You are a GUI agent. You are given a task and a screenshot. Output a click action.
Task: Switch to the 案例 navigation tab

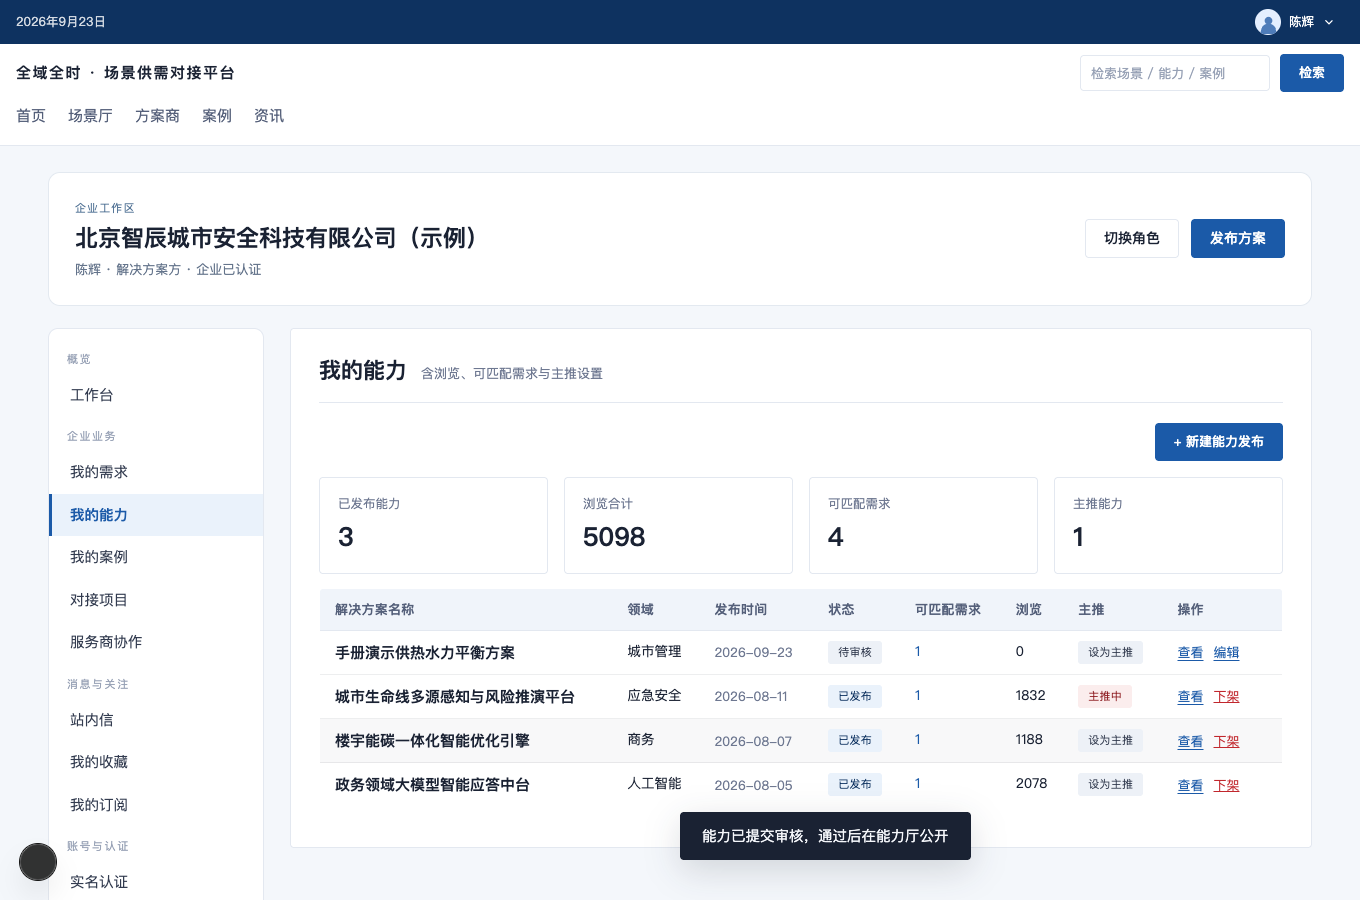pyautogui.click(x=217, y=116)
